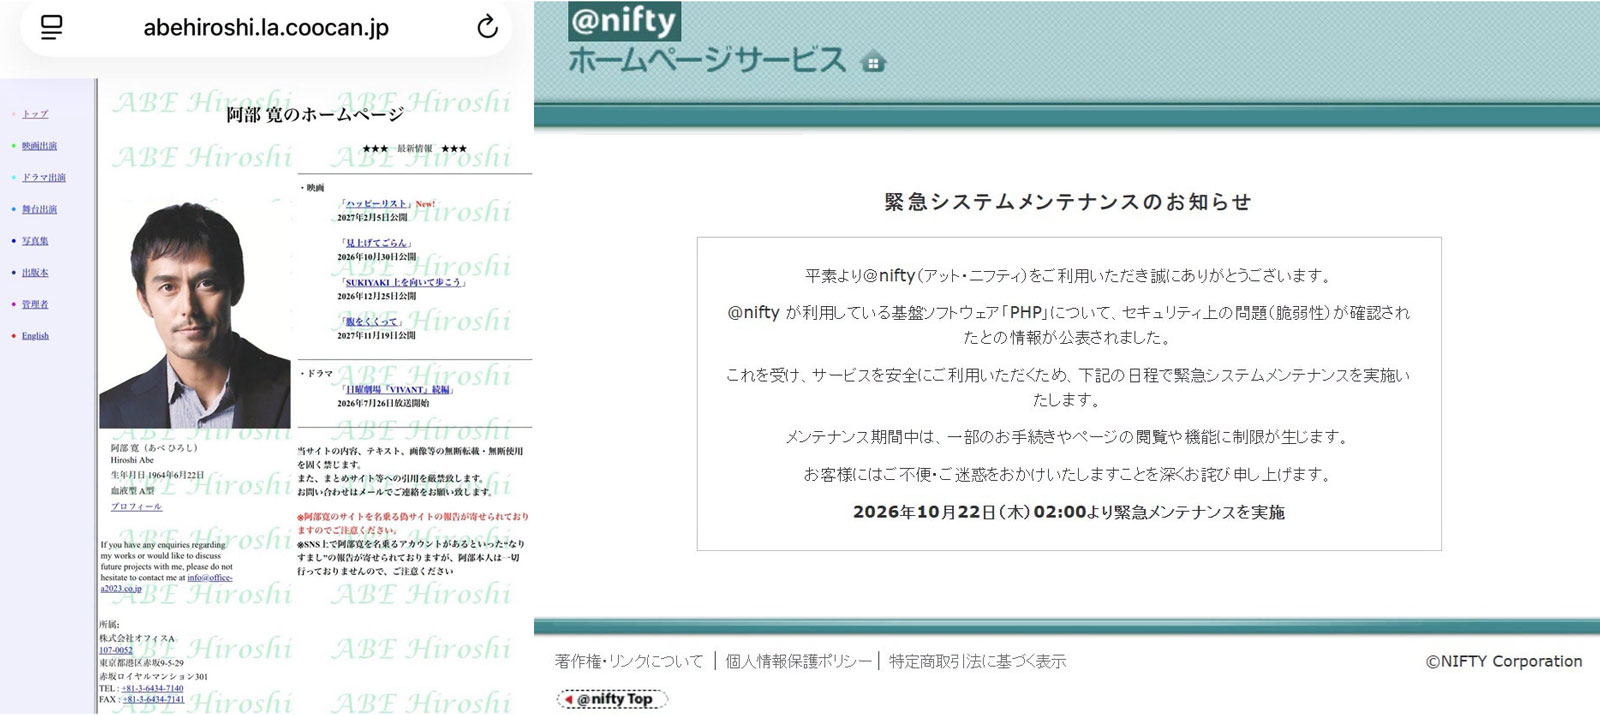Viewport: 1600px width, 715px height.
Task: Open the movie link 見上げてごらん
Action: click(x=377, y=243)
